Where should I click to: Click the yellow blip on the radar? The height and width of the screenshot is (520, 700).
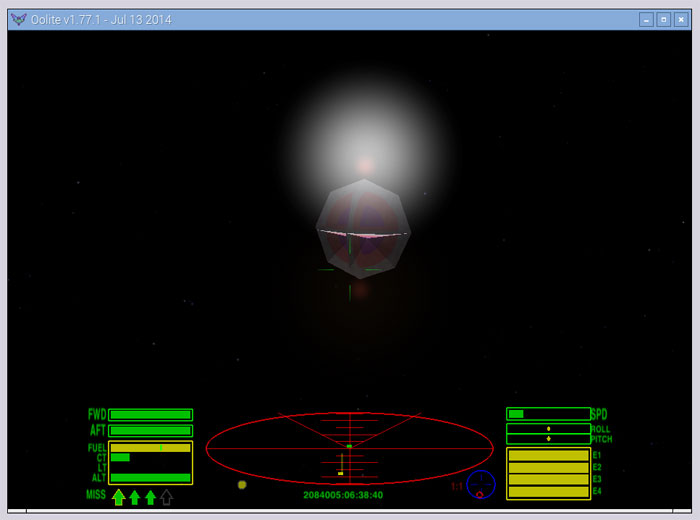pyautogui.click(x=341, y=473)
